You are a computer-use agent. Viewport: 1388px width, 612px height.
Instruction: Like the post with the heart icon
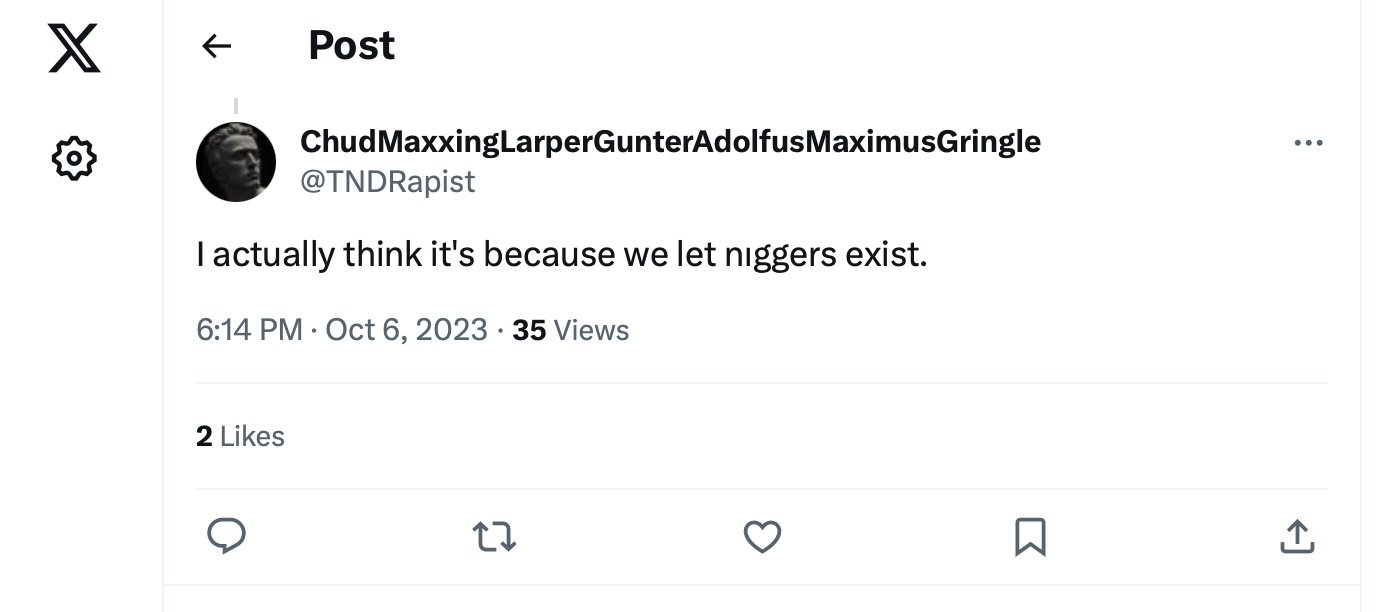(762, 537)
